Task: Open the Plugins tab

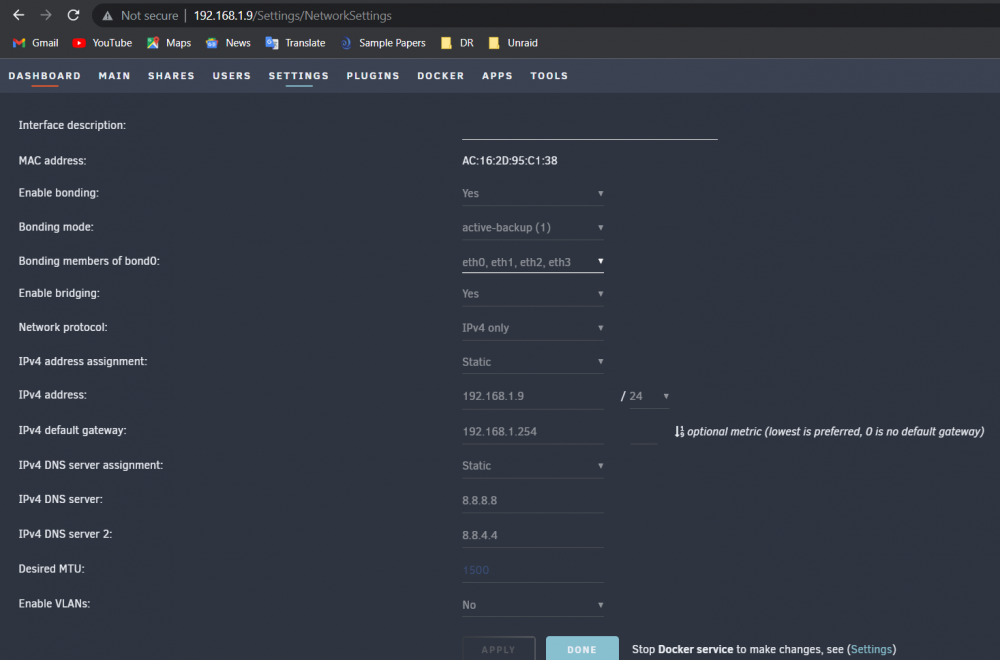Action: (x=373, y=76)
